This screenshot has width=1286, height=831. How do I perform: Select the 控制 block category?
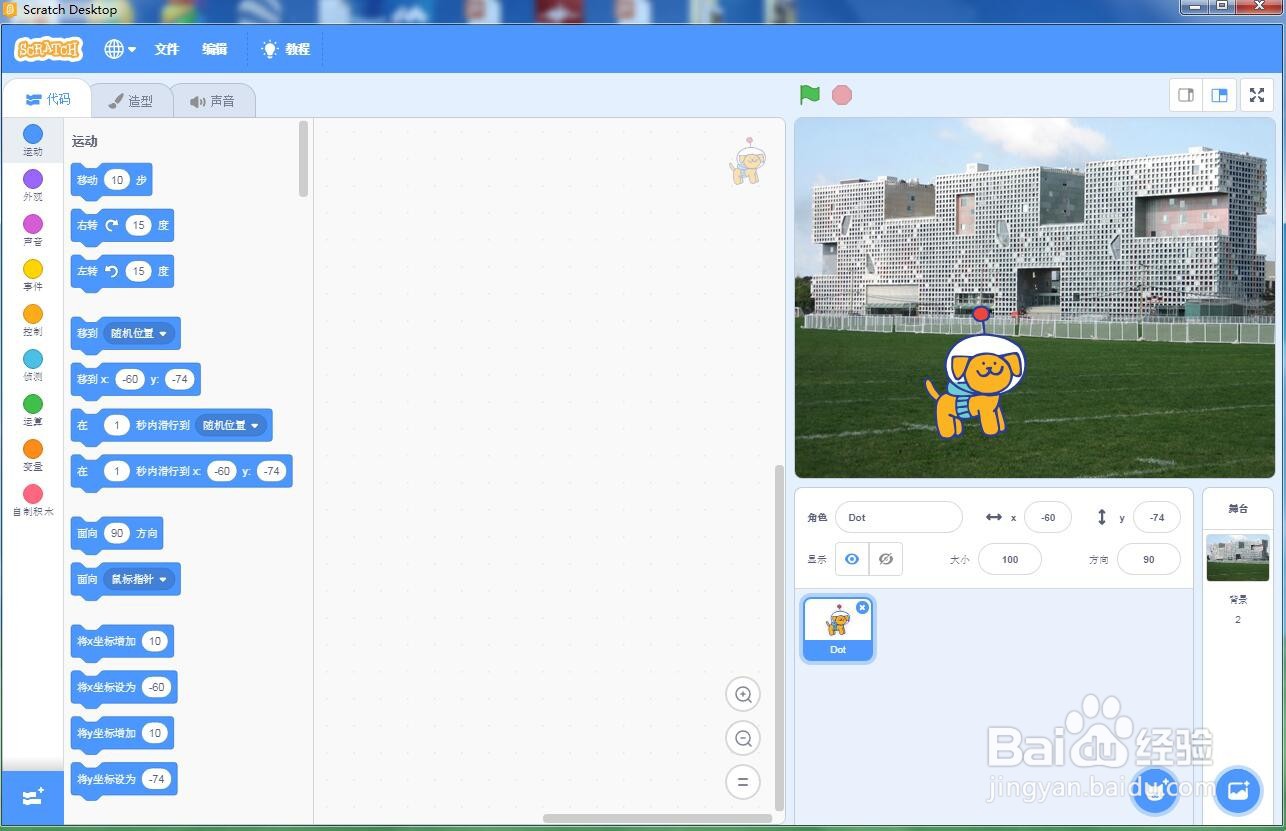click(x=33, y=321)
